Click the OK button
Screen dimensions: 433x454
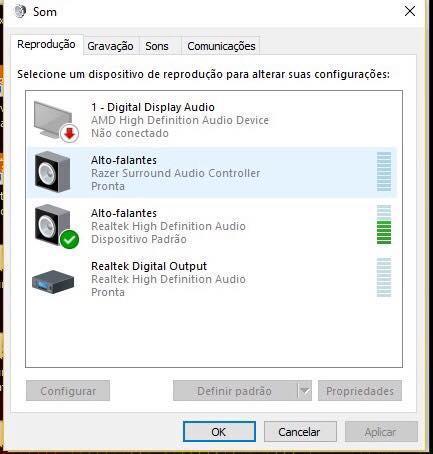click(219, 432)
